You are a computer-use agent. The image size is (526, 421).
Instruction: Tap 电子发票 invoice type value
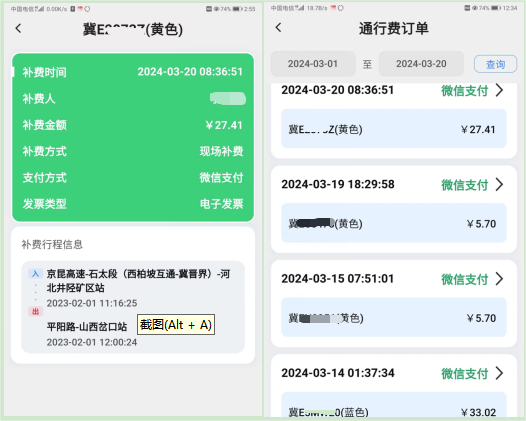pos(221,204)
